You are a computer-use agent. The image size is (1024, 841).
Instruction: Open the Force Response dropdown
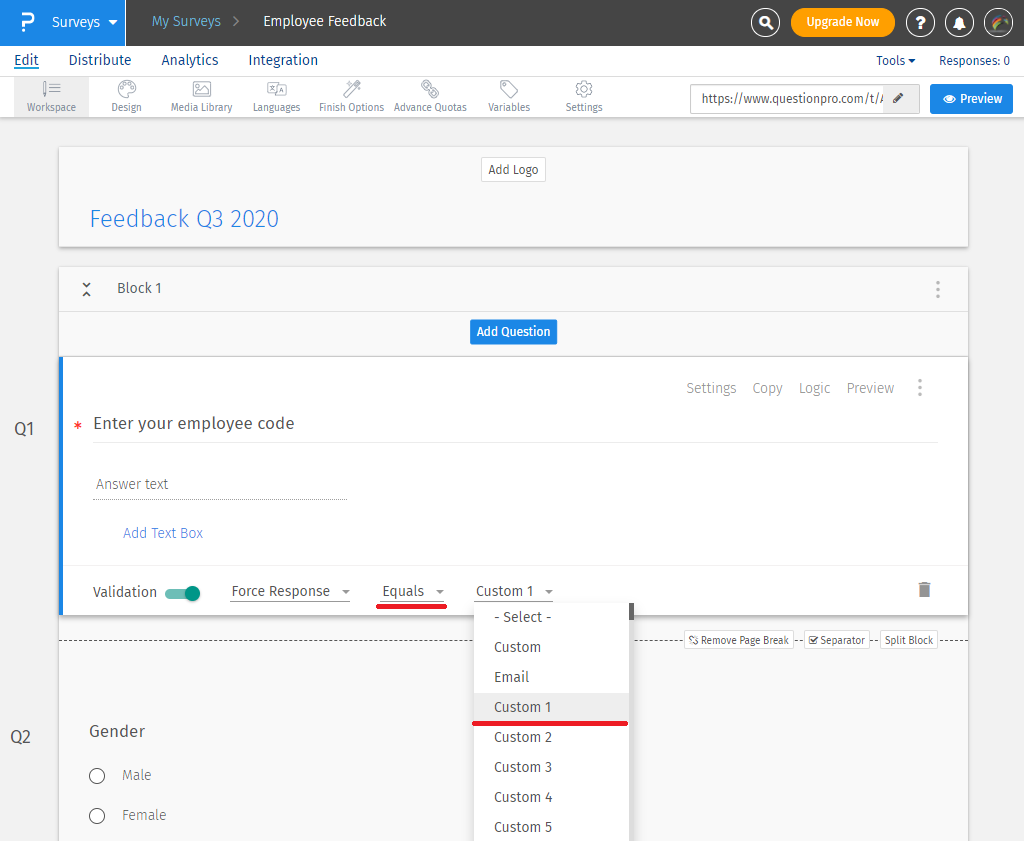pyautogui.click(x=290, y=592)
